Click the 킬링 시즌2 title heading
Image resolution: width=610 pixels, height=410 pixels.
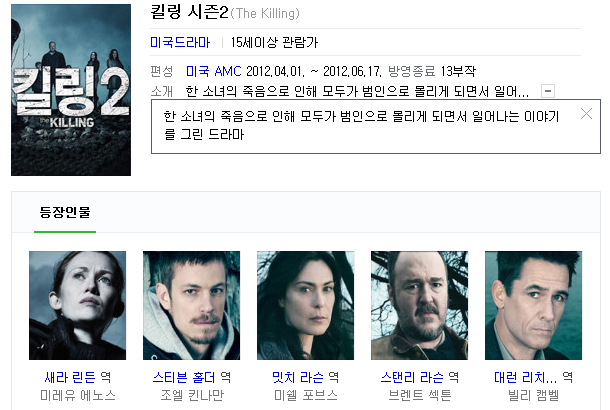coord(189,12)
